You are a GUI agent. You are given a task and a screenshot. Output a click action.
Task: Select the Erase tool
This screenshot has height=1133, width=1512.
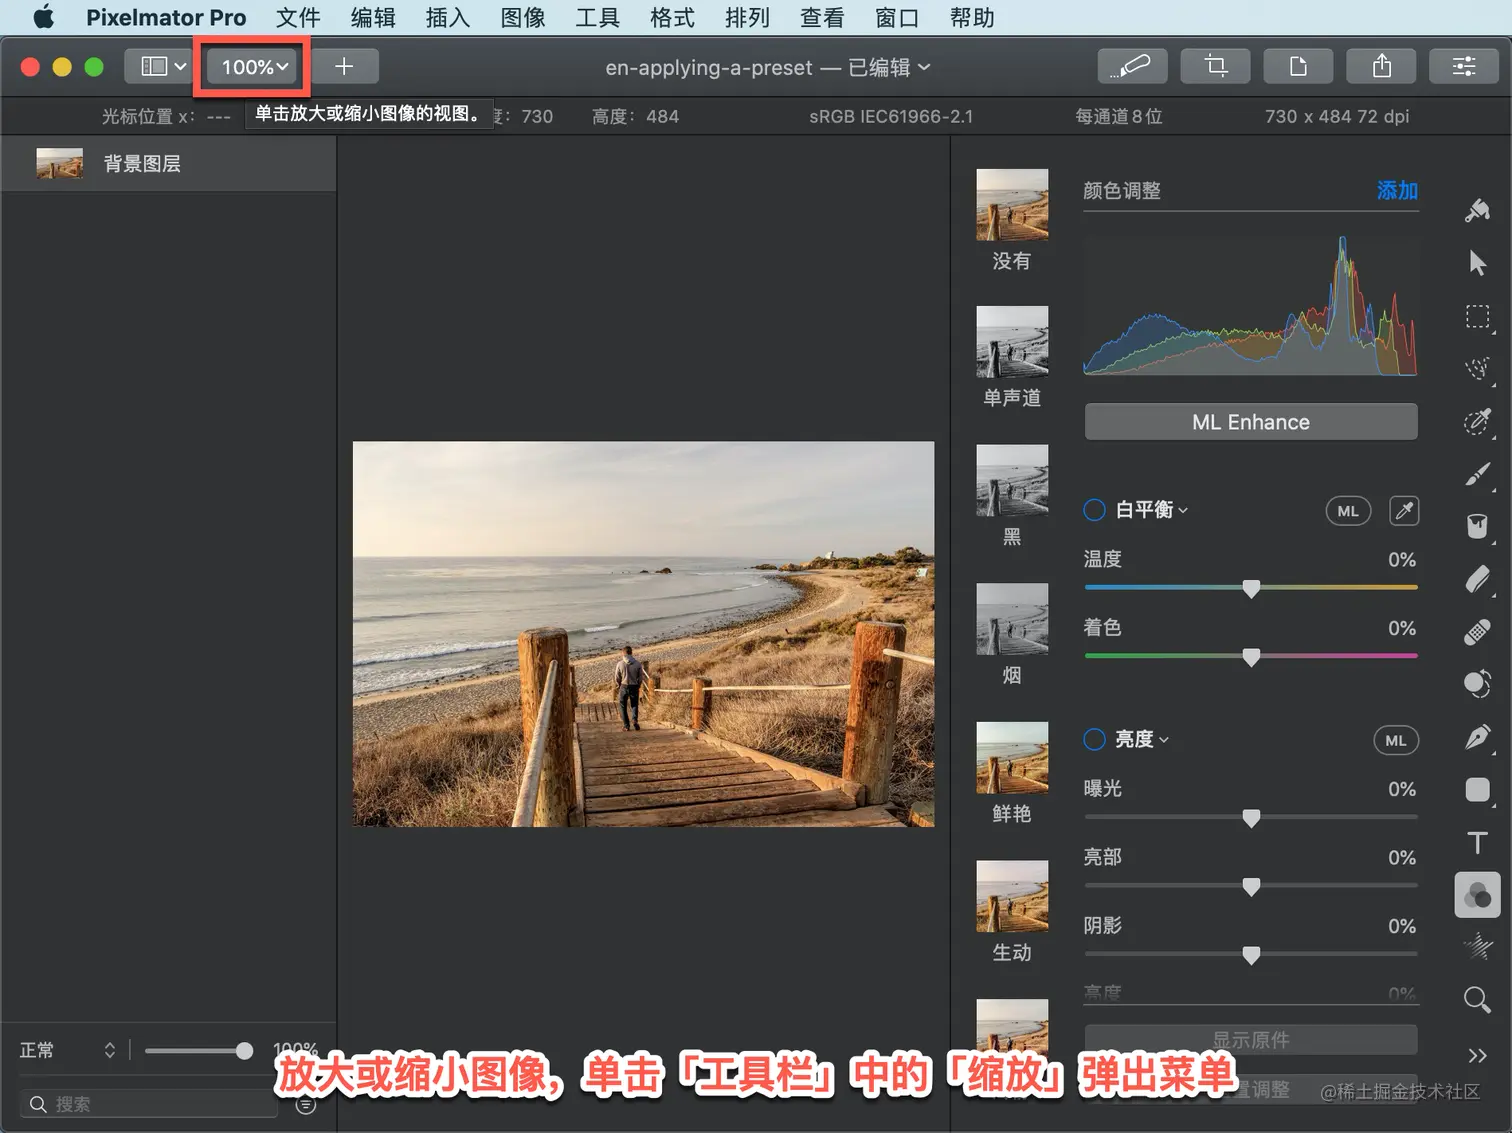click(1477, 579)
